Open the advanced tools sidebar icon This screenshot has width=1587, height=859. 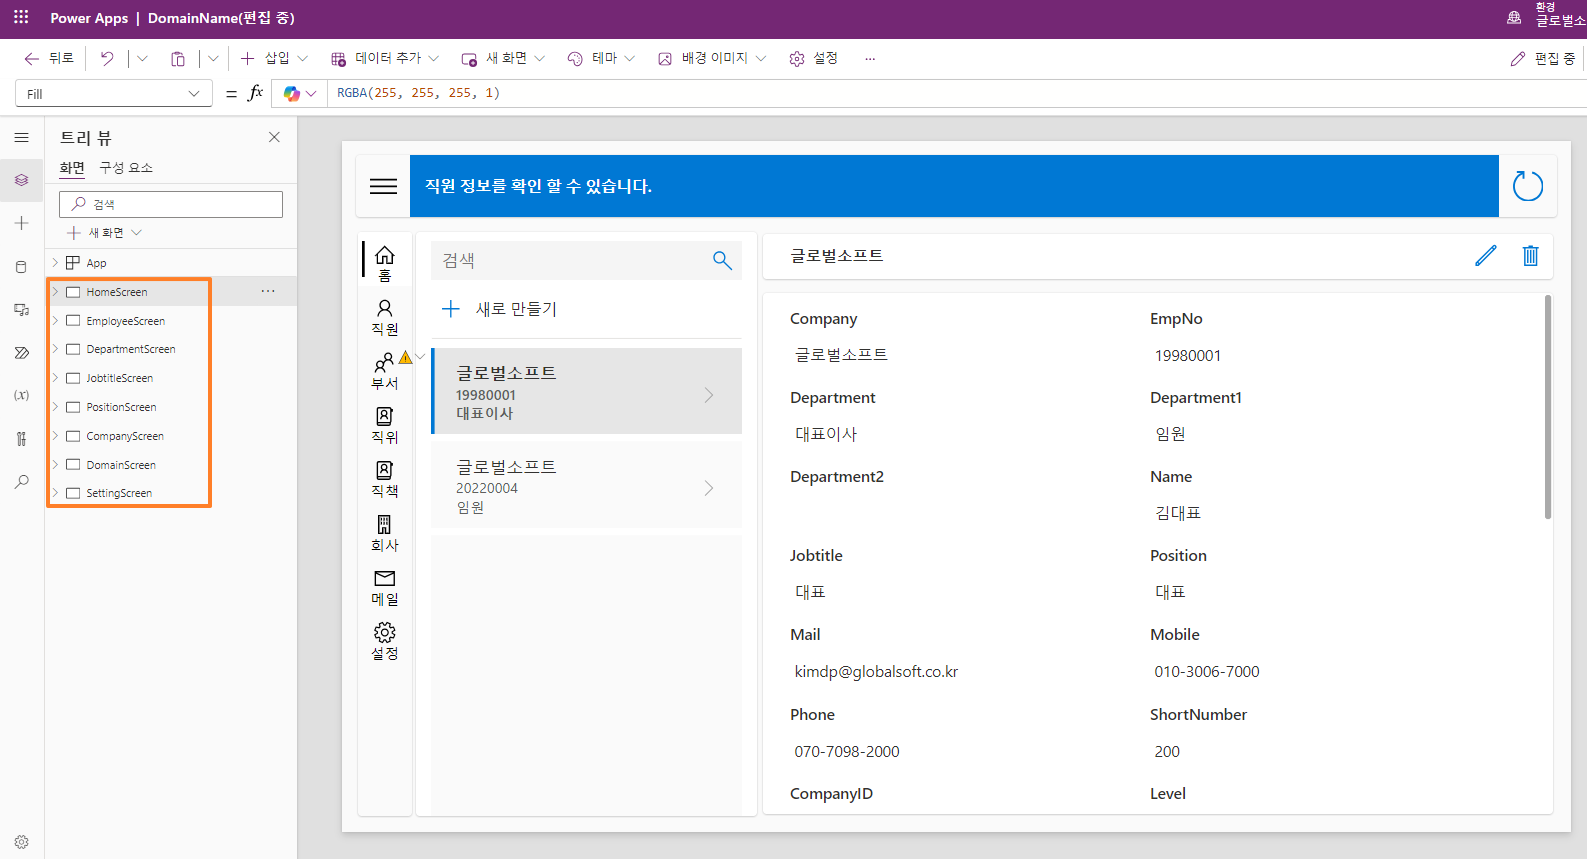(22, 438)
